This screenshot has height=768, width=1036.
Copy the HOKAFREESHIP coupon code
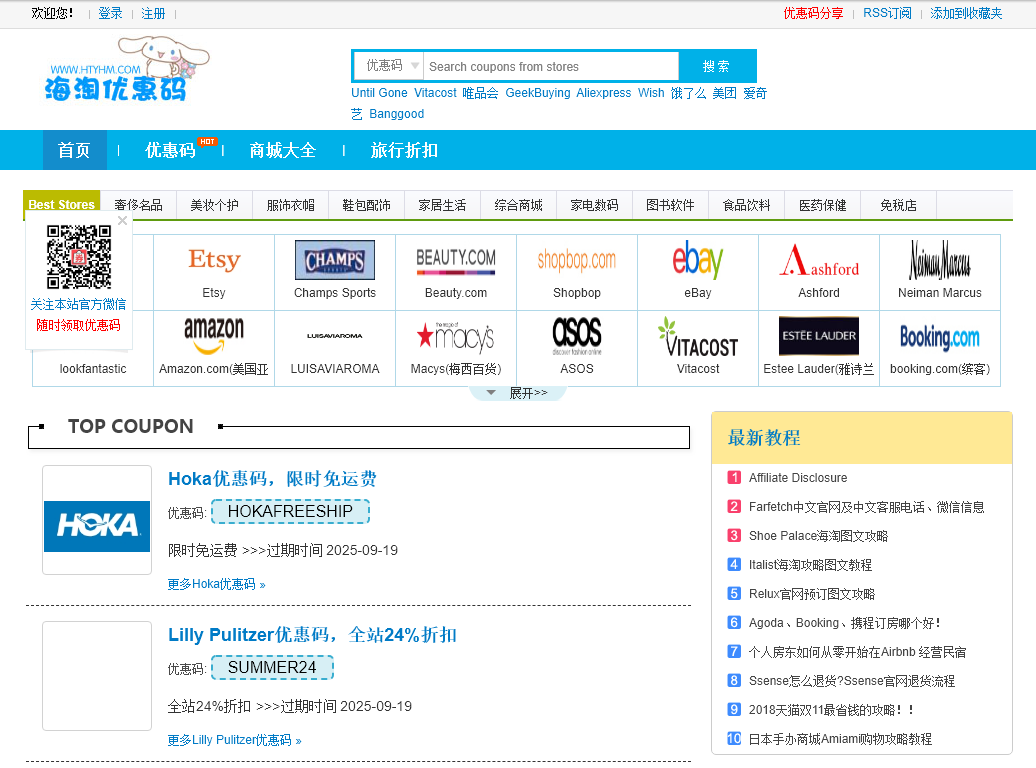click(290, 512)
